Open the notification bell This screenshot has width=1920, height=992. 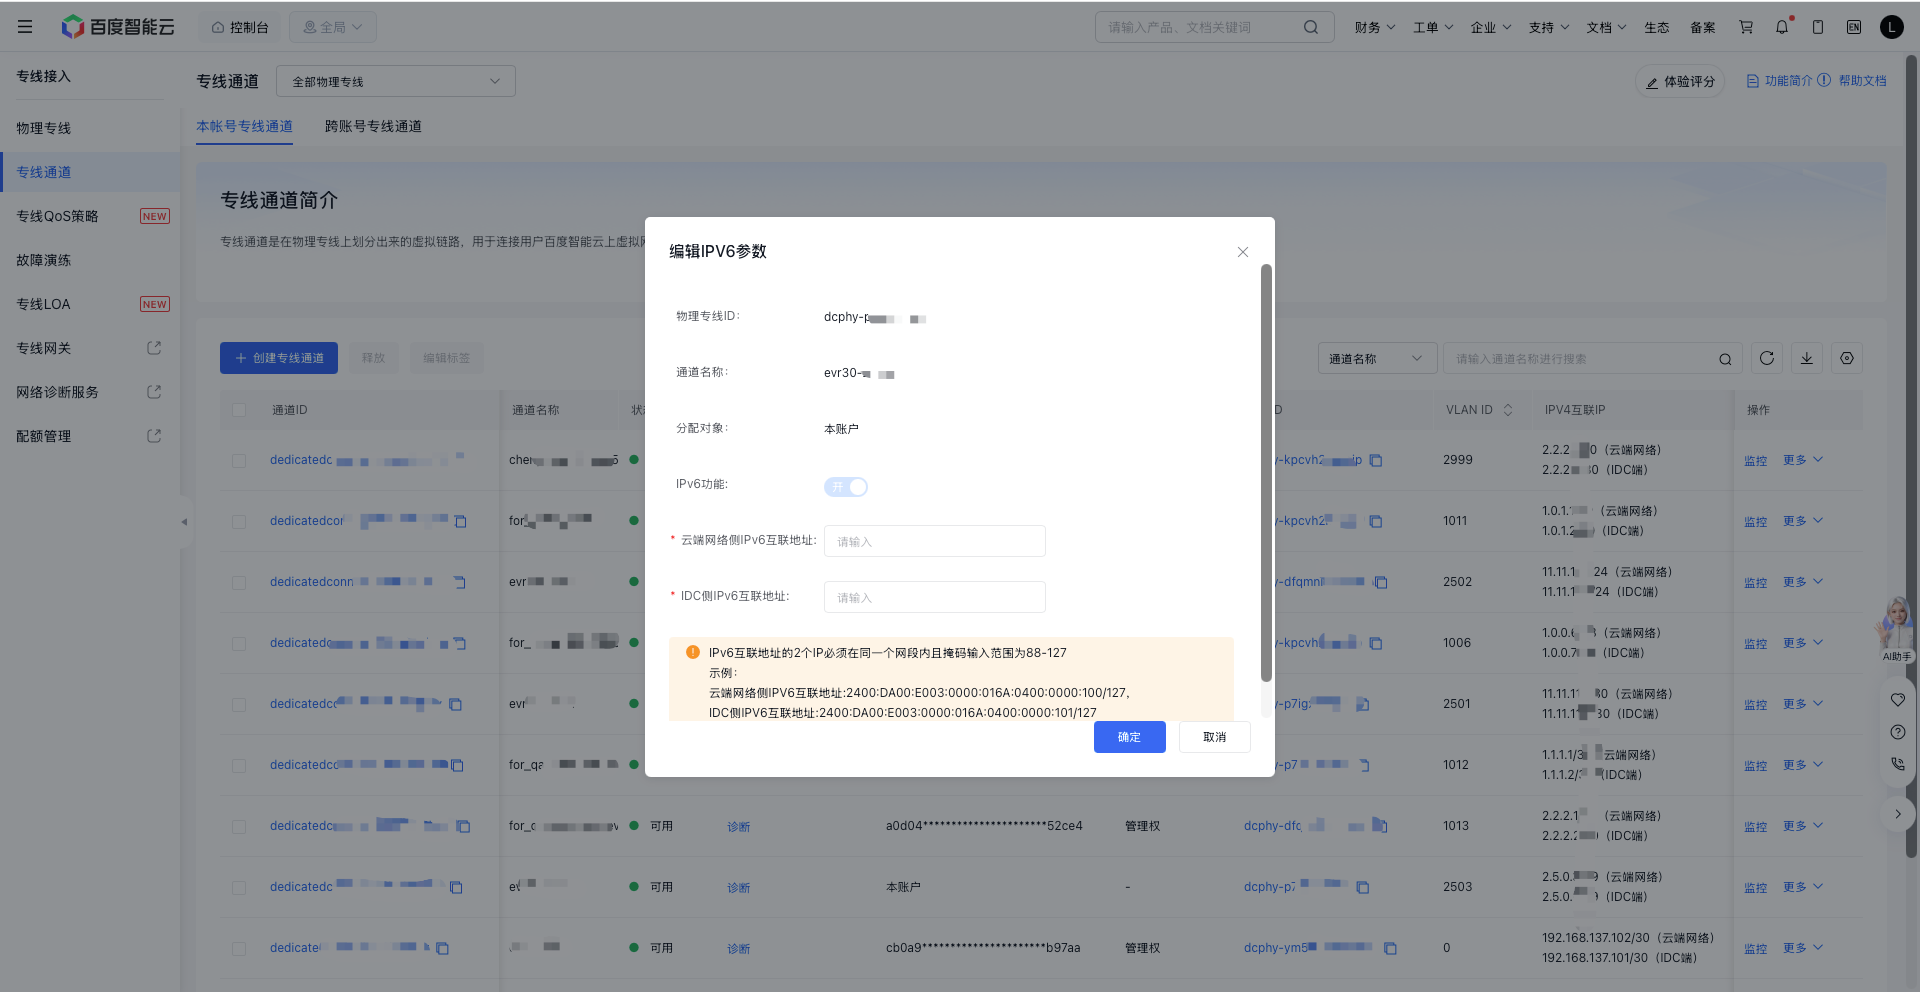1782,27
